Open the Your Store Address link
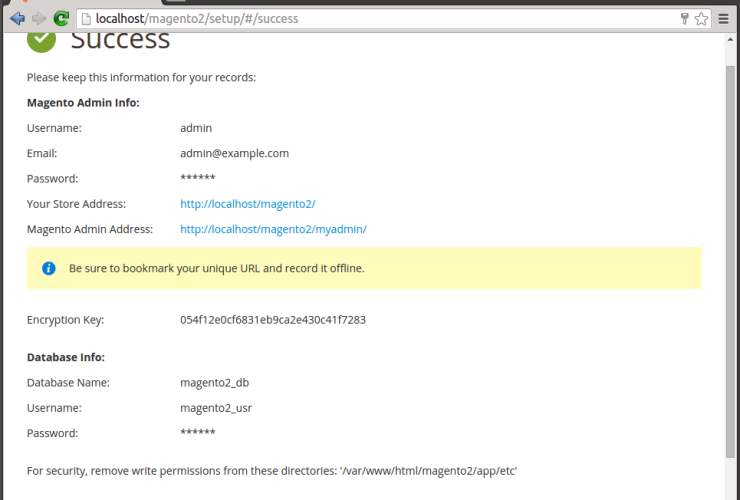740x500 pixels. [x=247, y=204]
